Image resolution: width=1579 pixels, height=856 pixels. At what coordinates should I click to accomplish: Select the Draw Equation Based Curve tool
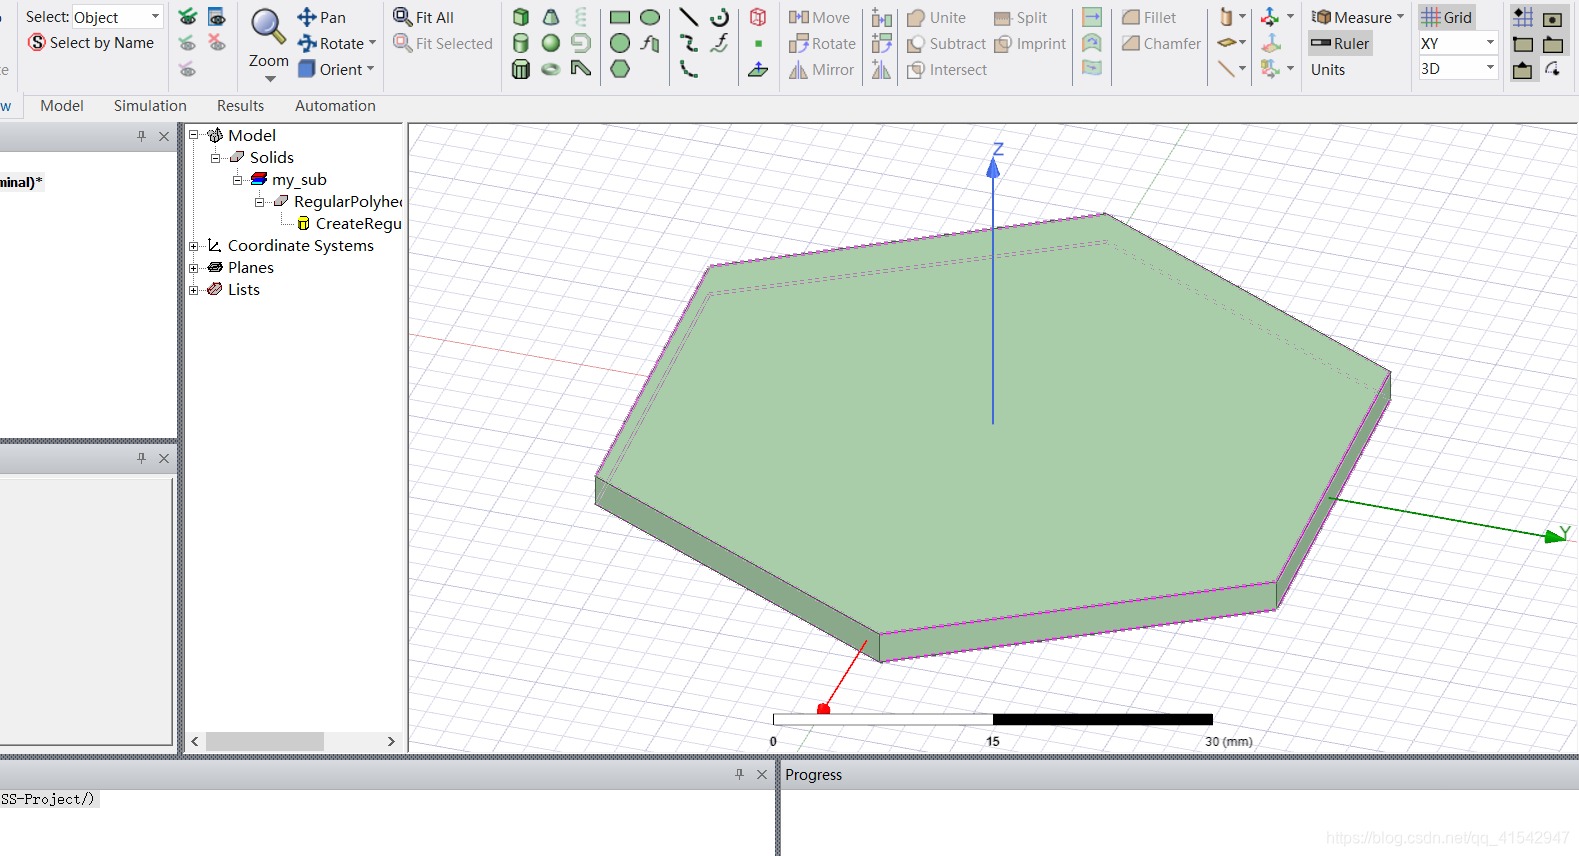(x=719, y=43)
